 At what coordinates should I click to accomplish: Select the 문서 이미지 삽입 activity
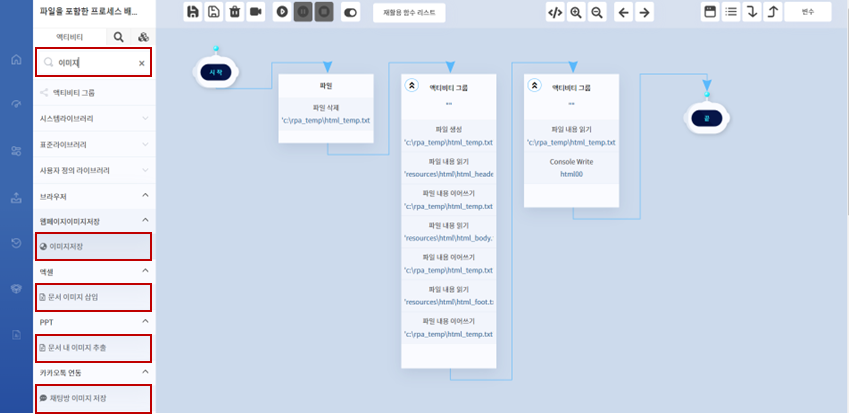[x=94, y=297]
